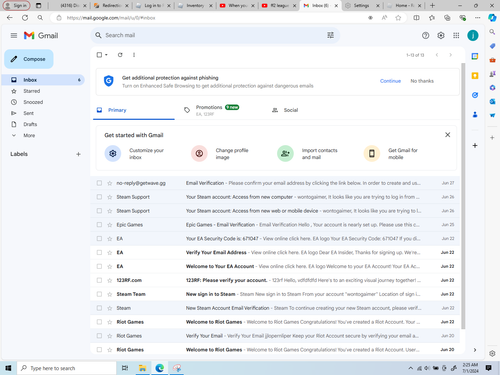Dismiss banner with No thanks
This screenshot has height=375, width=500.
[x=422, y=81]
